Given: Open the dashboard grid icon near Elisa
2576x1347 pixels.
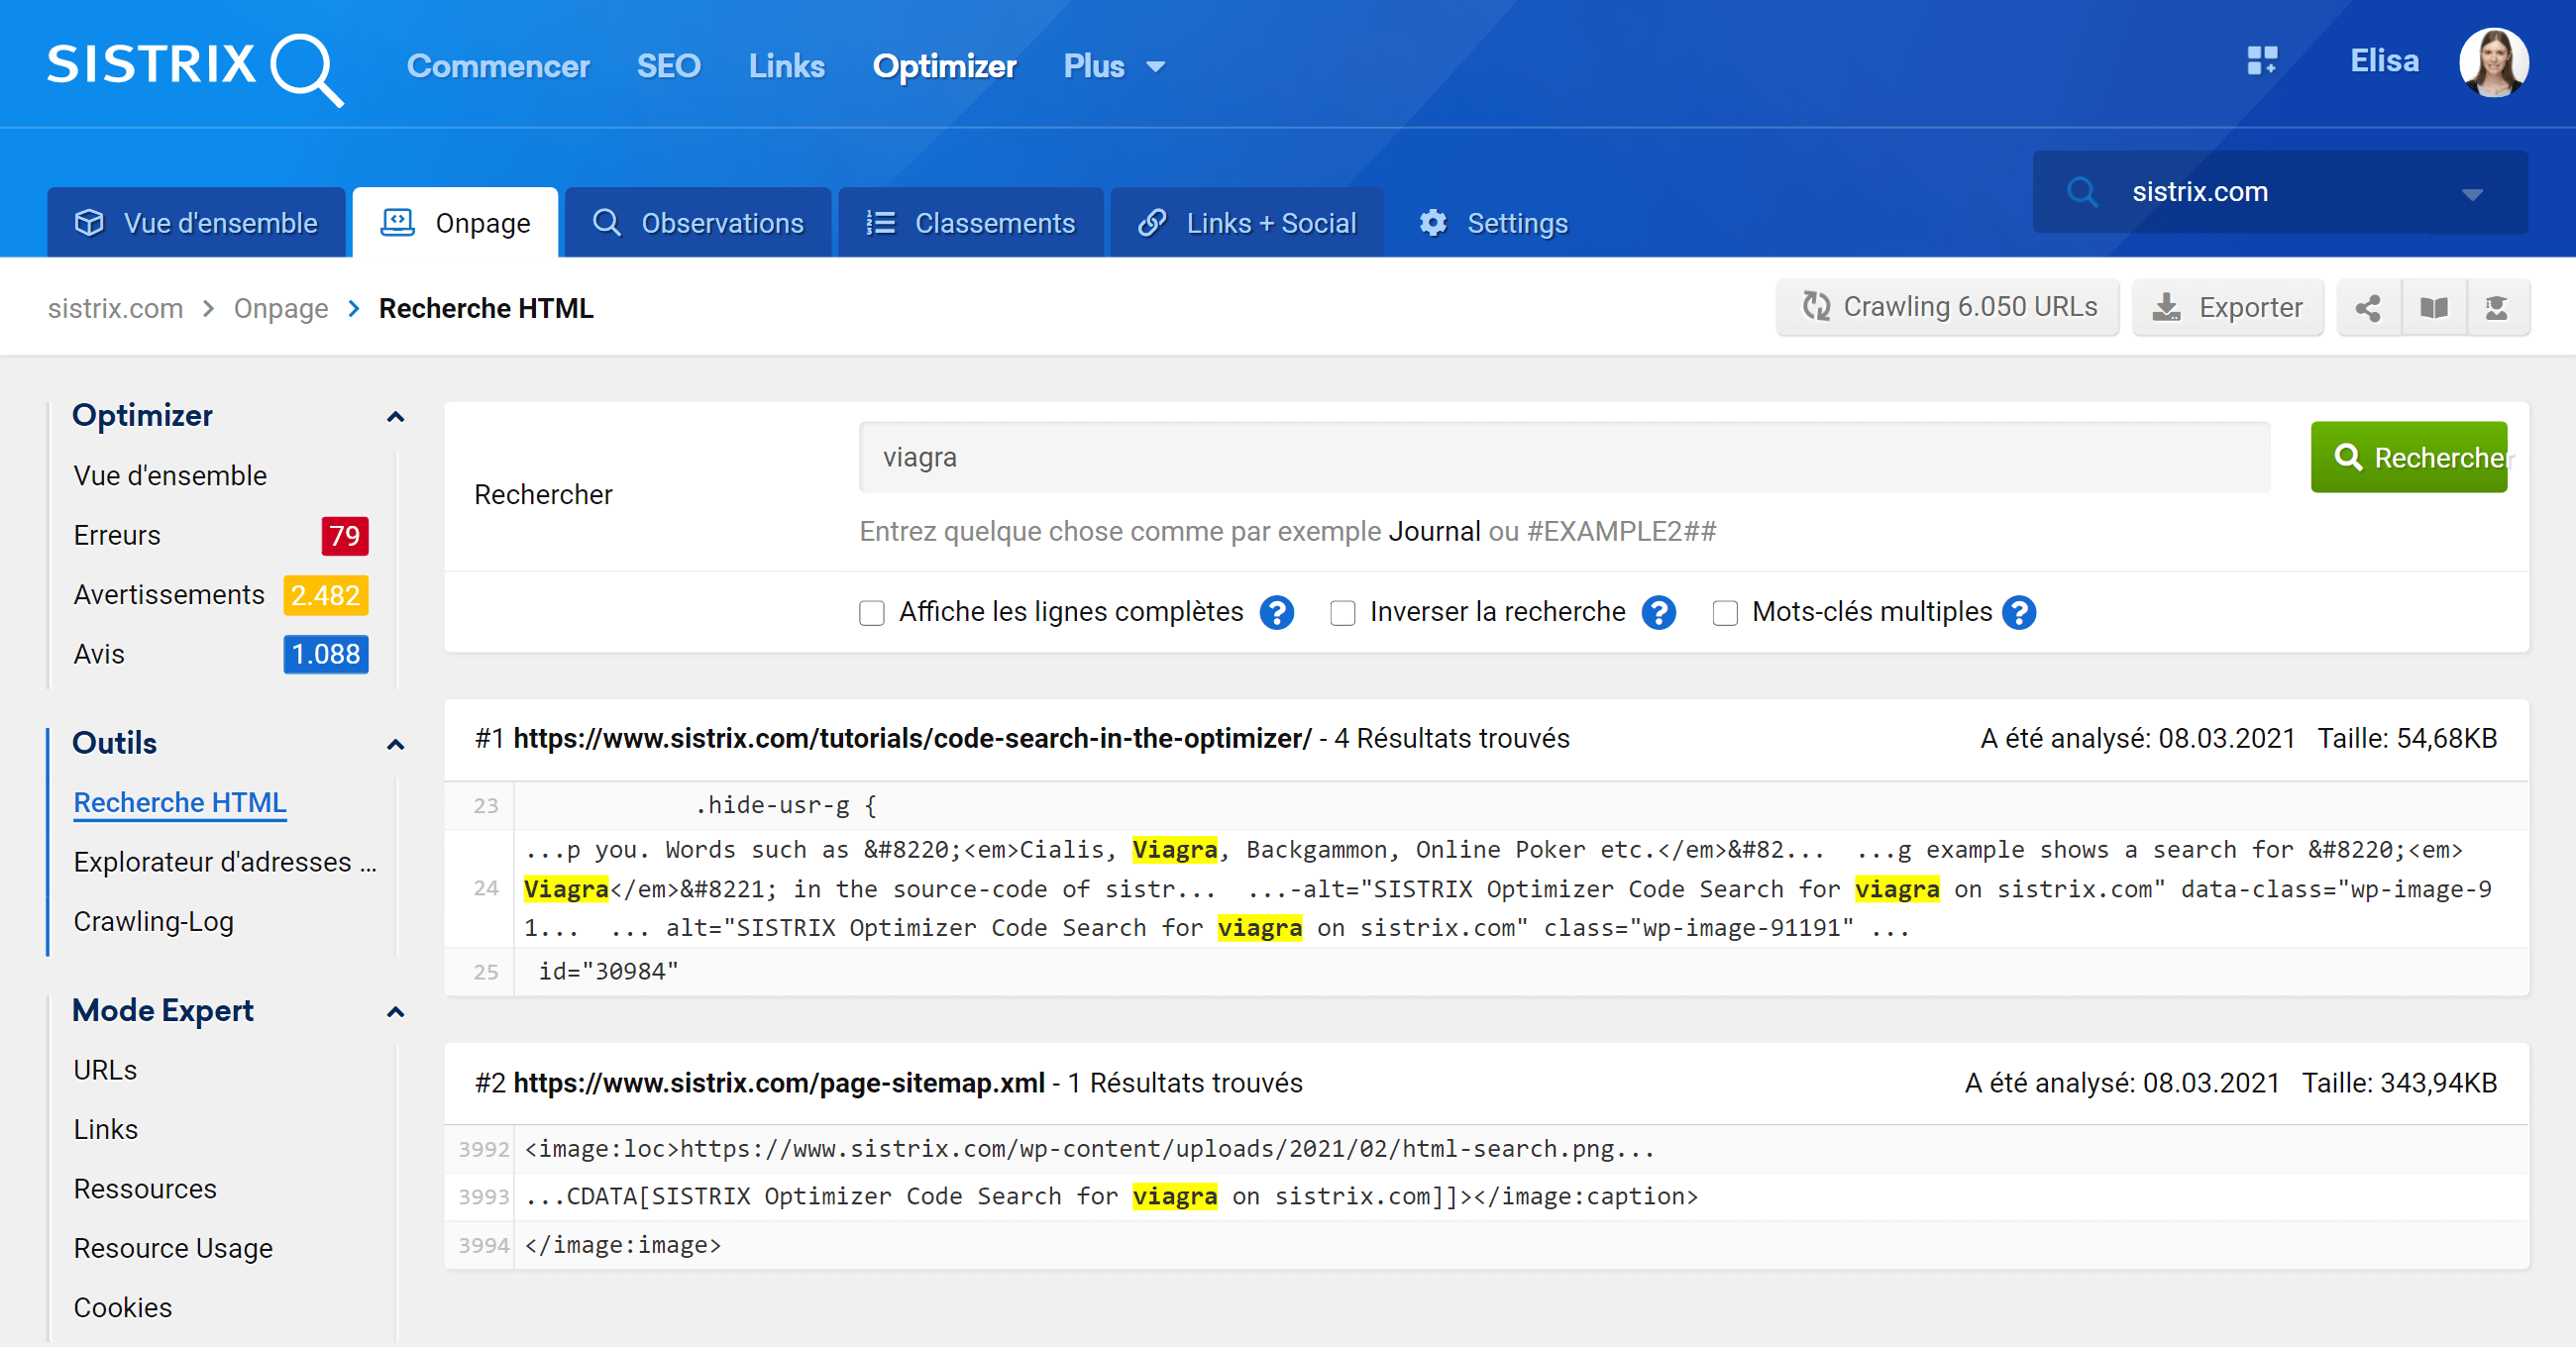Looking at the screenshot, I should pyautogui.click(x=2261, y=61).
